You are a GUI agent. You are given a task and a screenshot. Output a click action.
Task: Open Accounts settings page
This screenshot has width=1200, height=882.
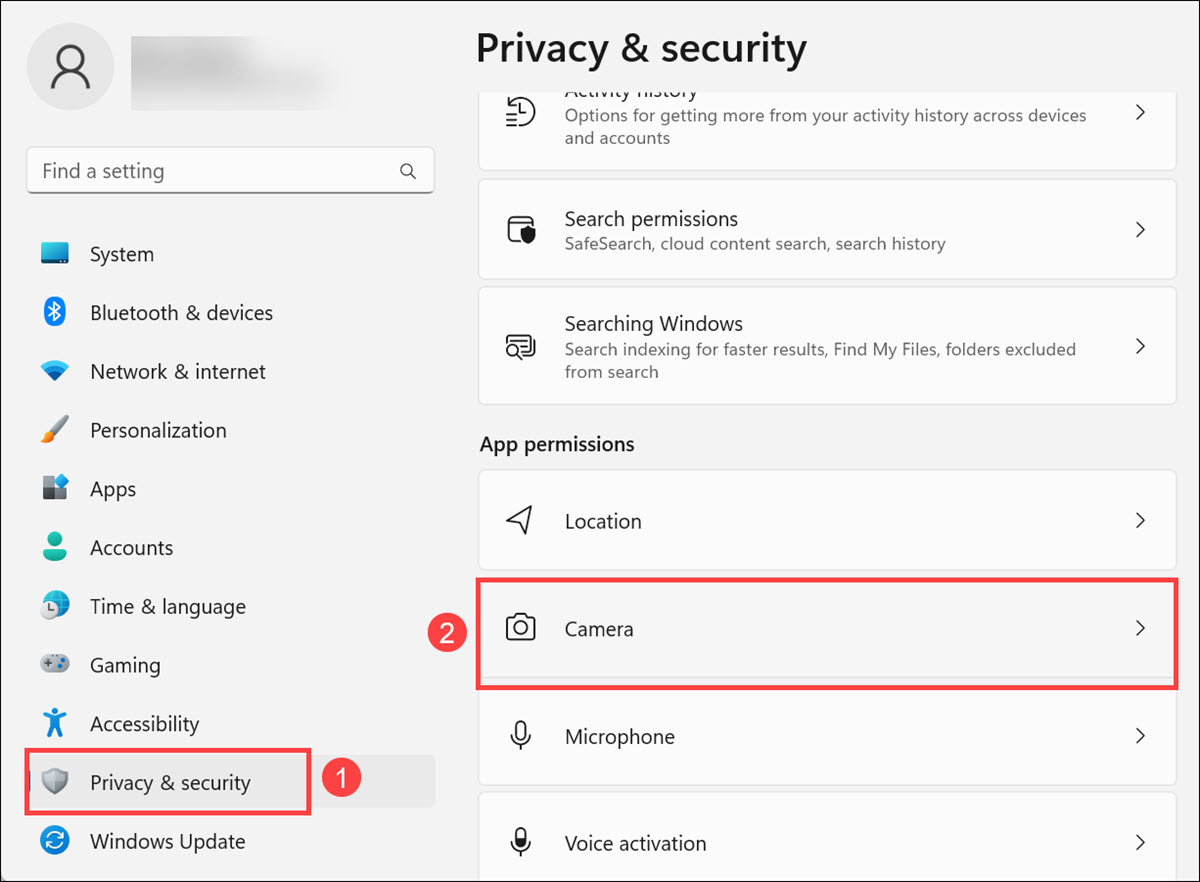131,548
